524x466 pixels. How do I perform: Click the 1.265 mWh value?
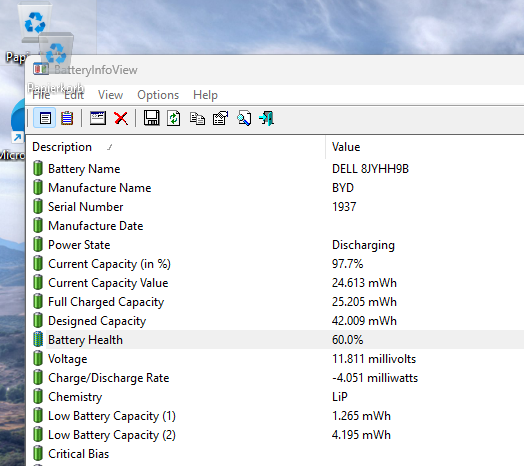coord(361,416)
